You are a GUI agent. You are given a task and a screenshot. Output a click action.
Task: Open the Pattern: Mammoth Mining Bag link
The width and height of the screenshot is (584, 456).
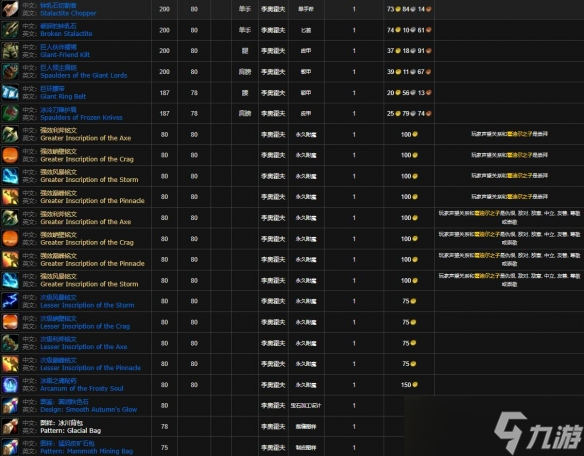tap(86, 451)
